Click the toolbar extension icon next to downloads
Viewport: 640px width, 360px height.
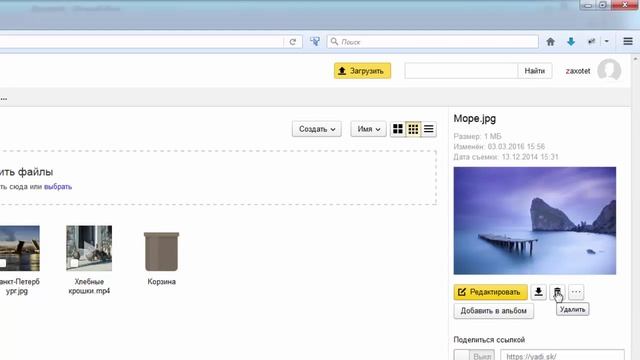pos(591,41)
